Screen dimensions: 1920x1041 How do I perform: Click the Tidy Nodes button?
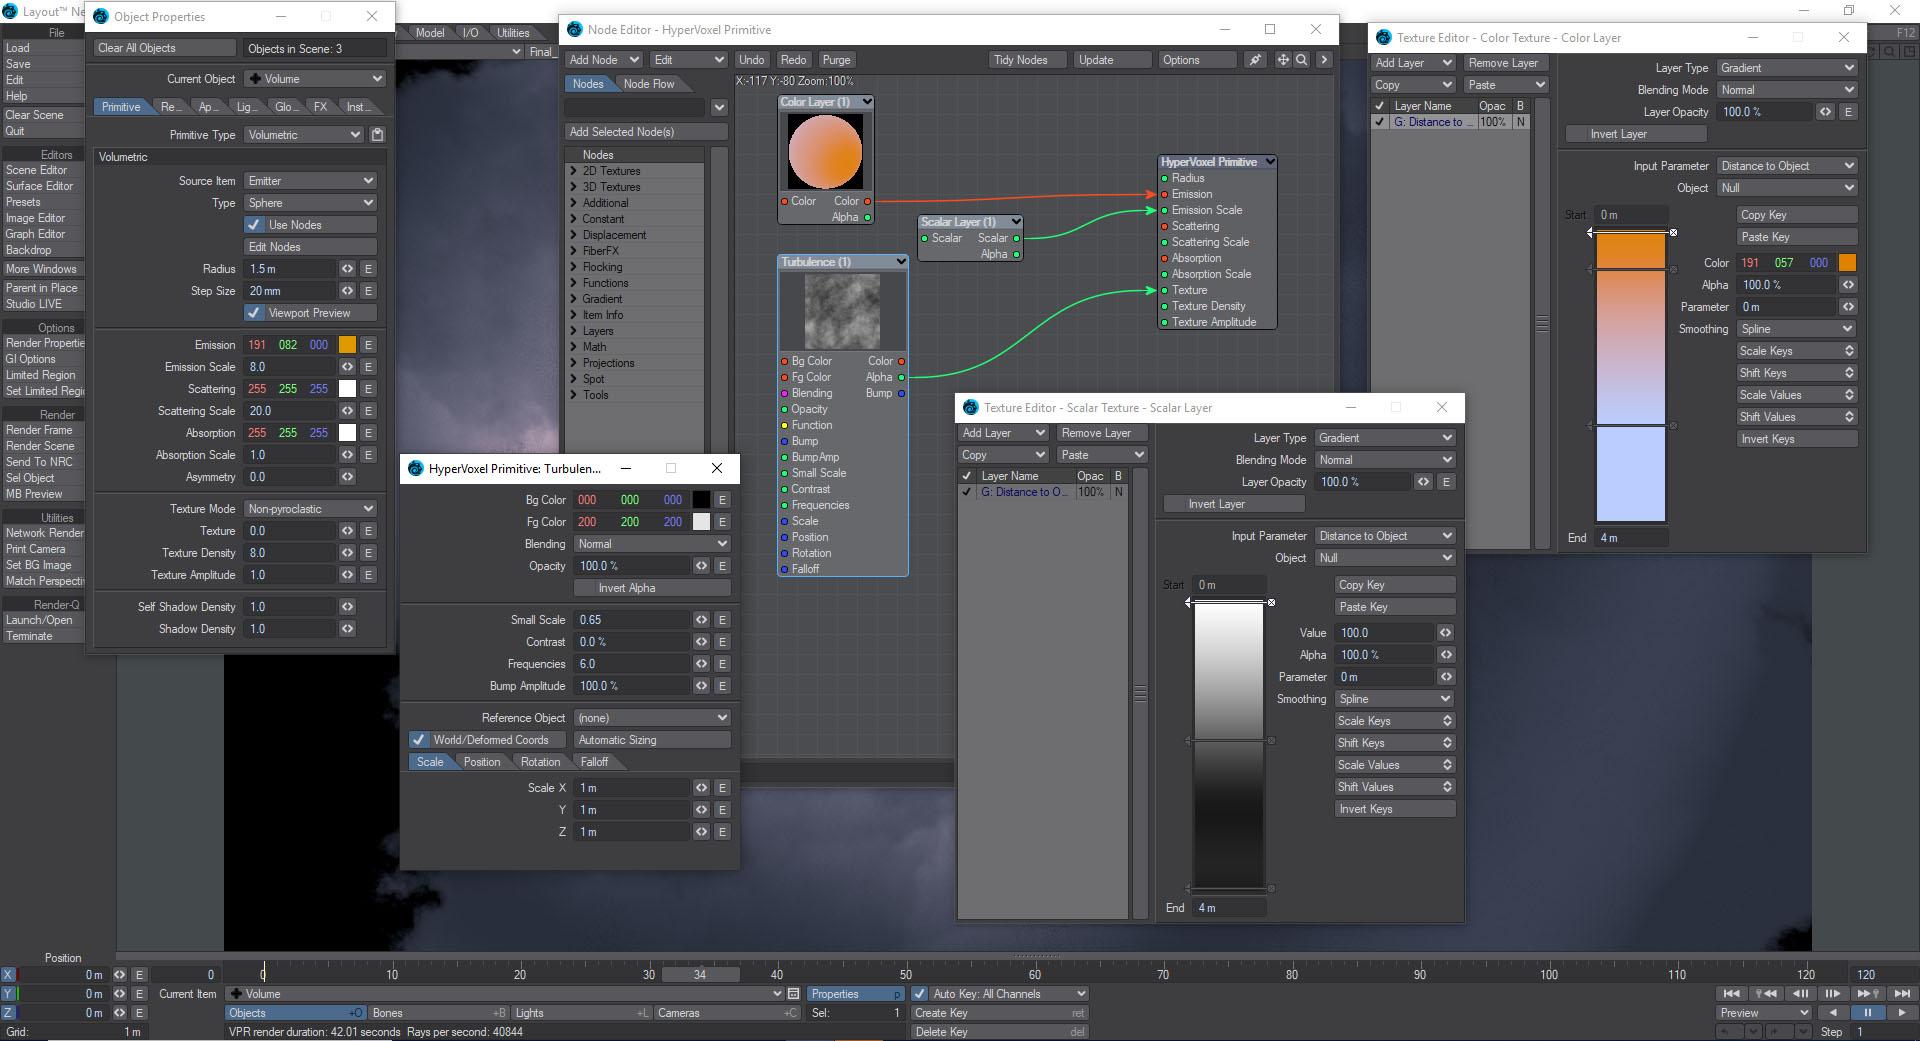tap(1020, 60)
